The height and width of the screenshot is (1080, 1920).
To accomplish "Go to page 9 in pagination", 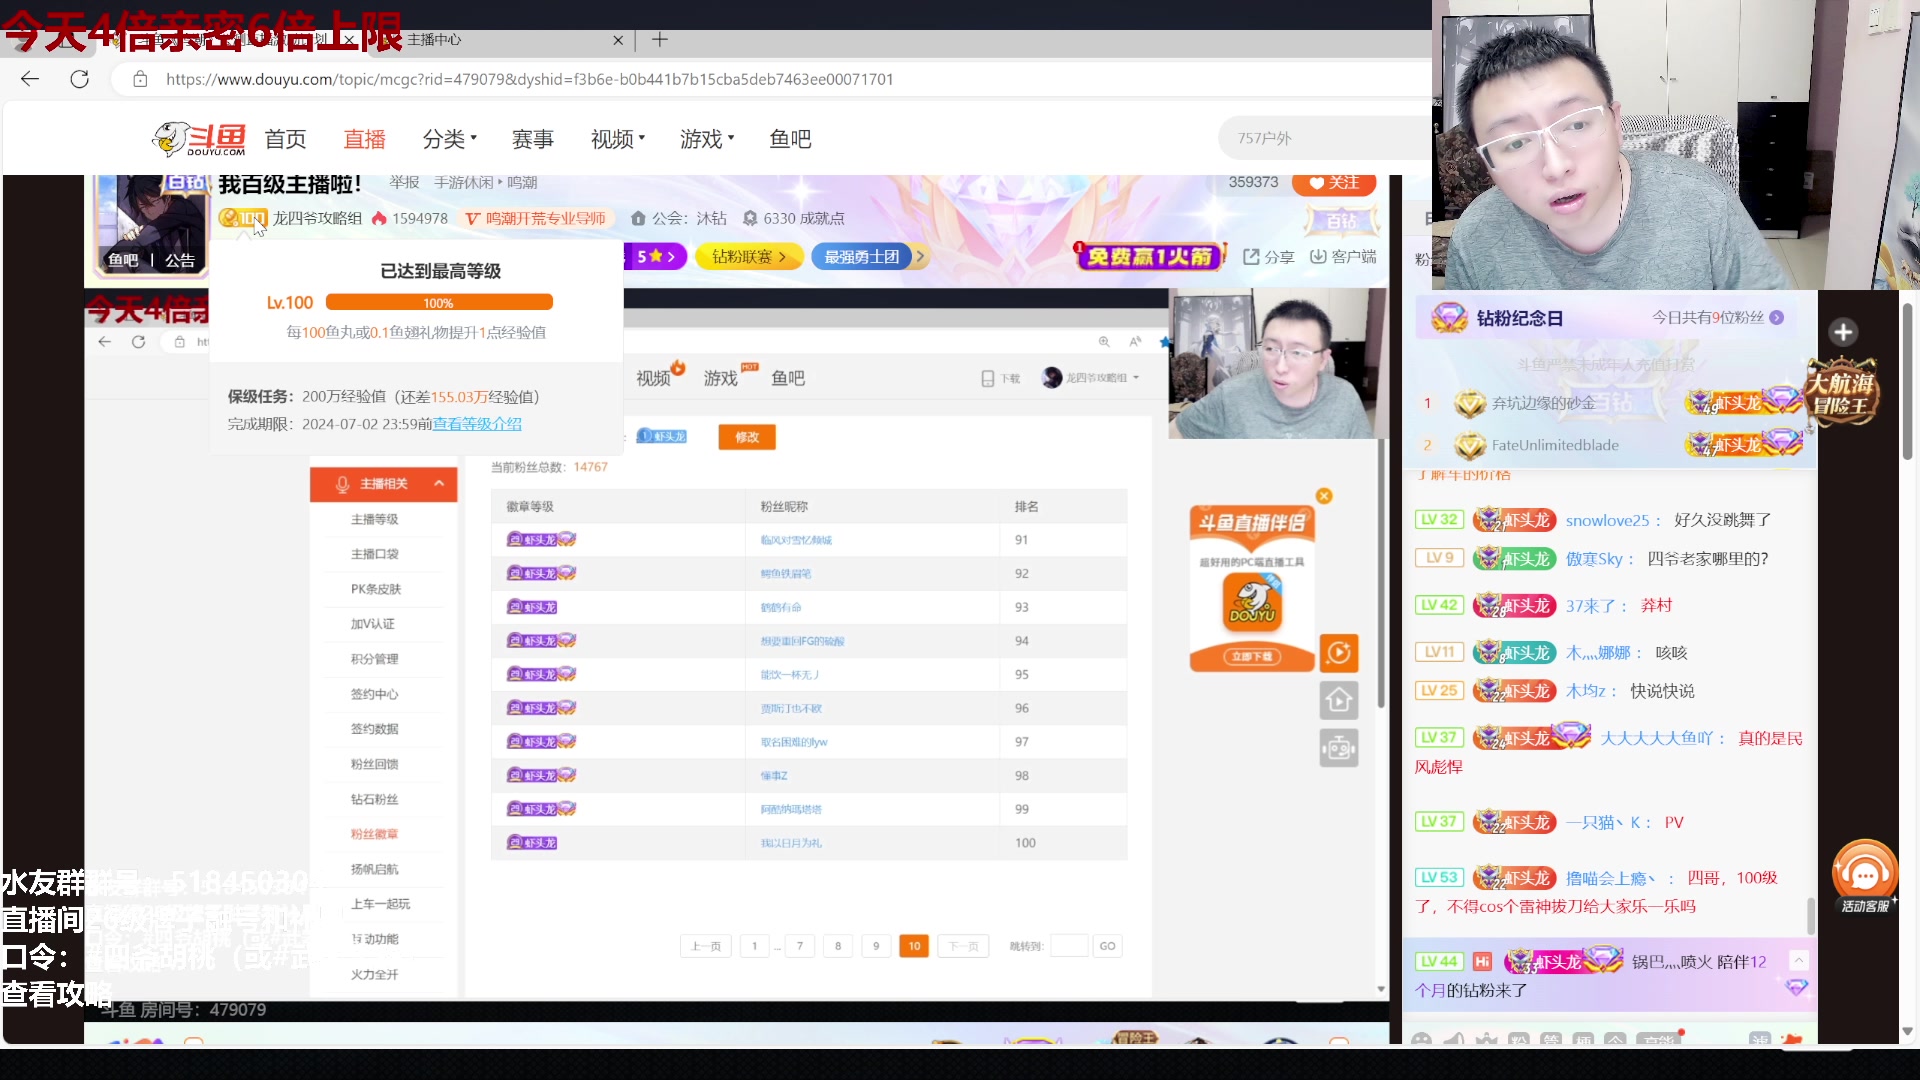I will tap(876, 946).
